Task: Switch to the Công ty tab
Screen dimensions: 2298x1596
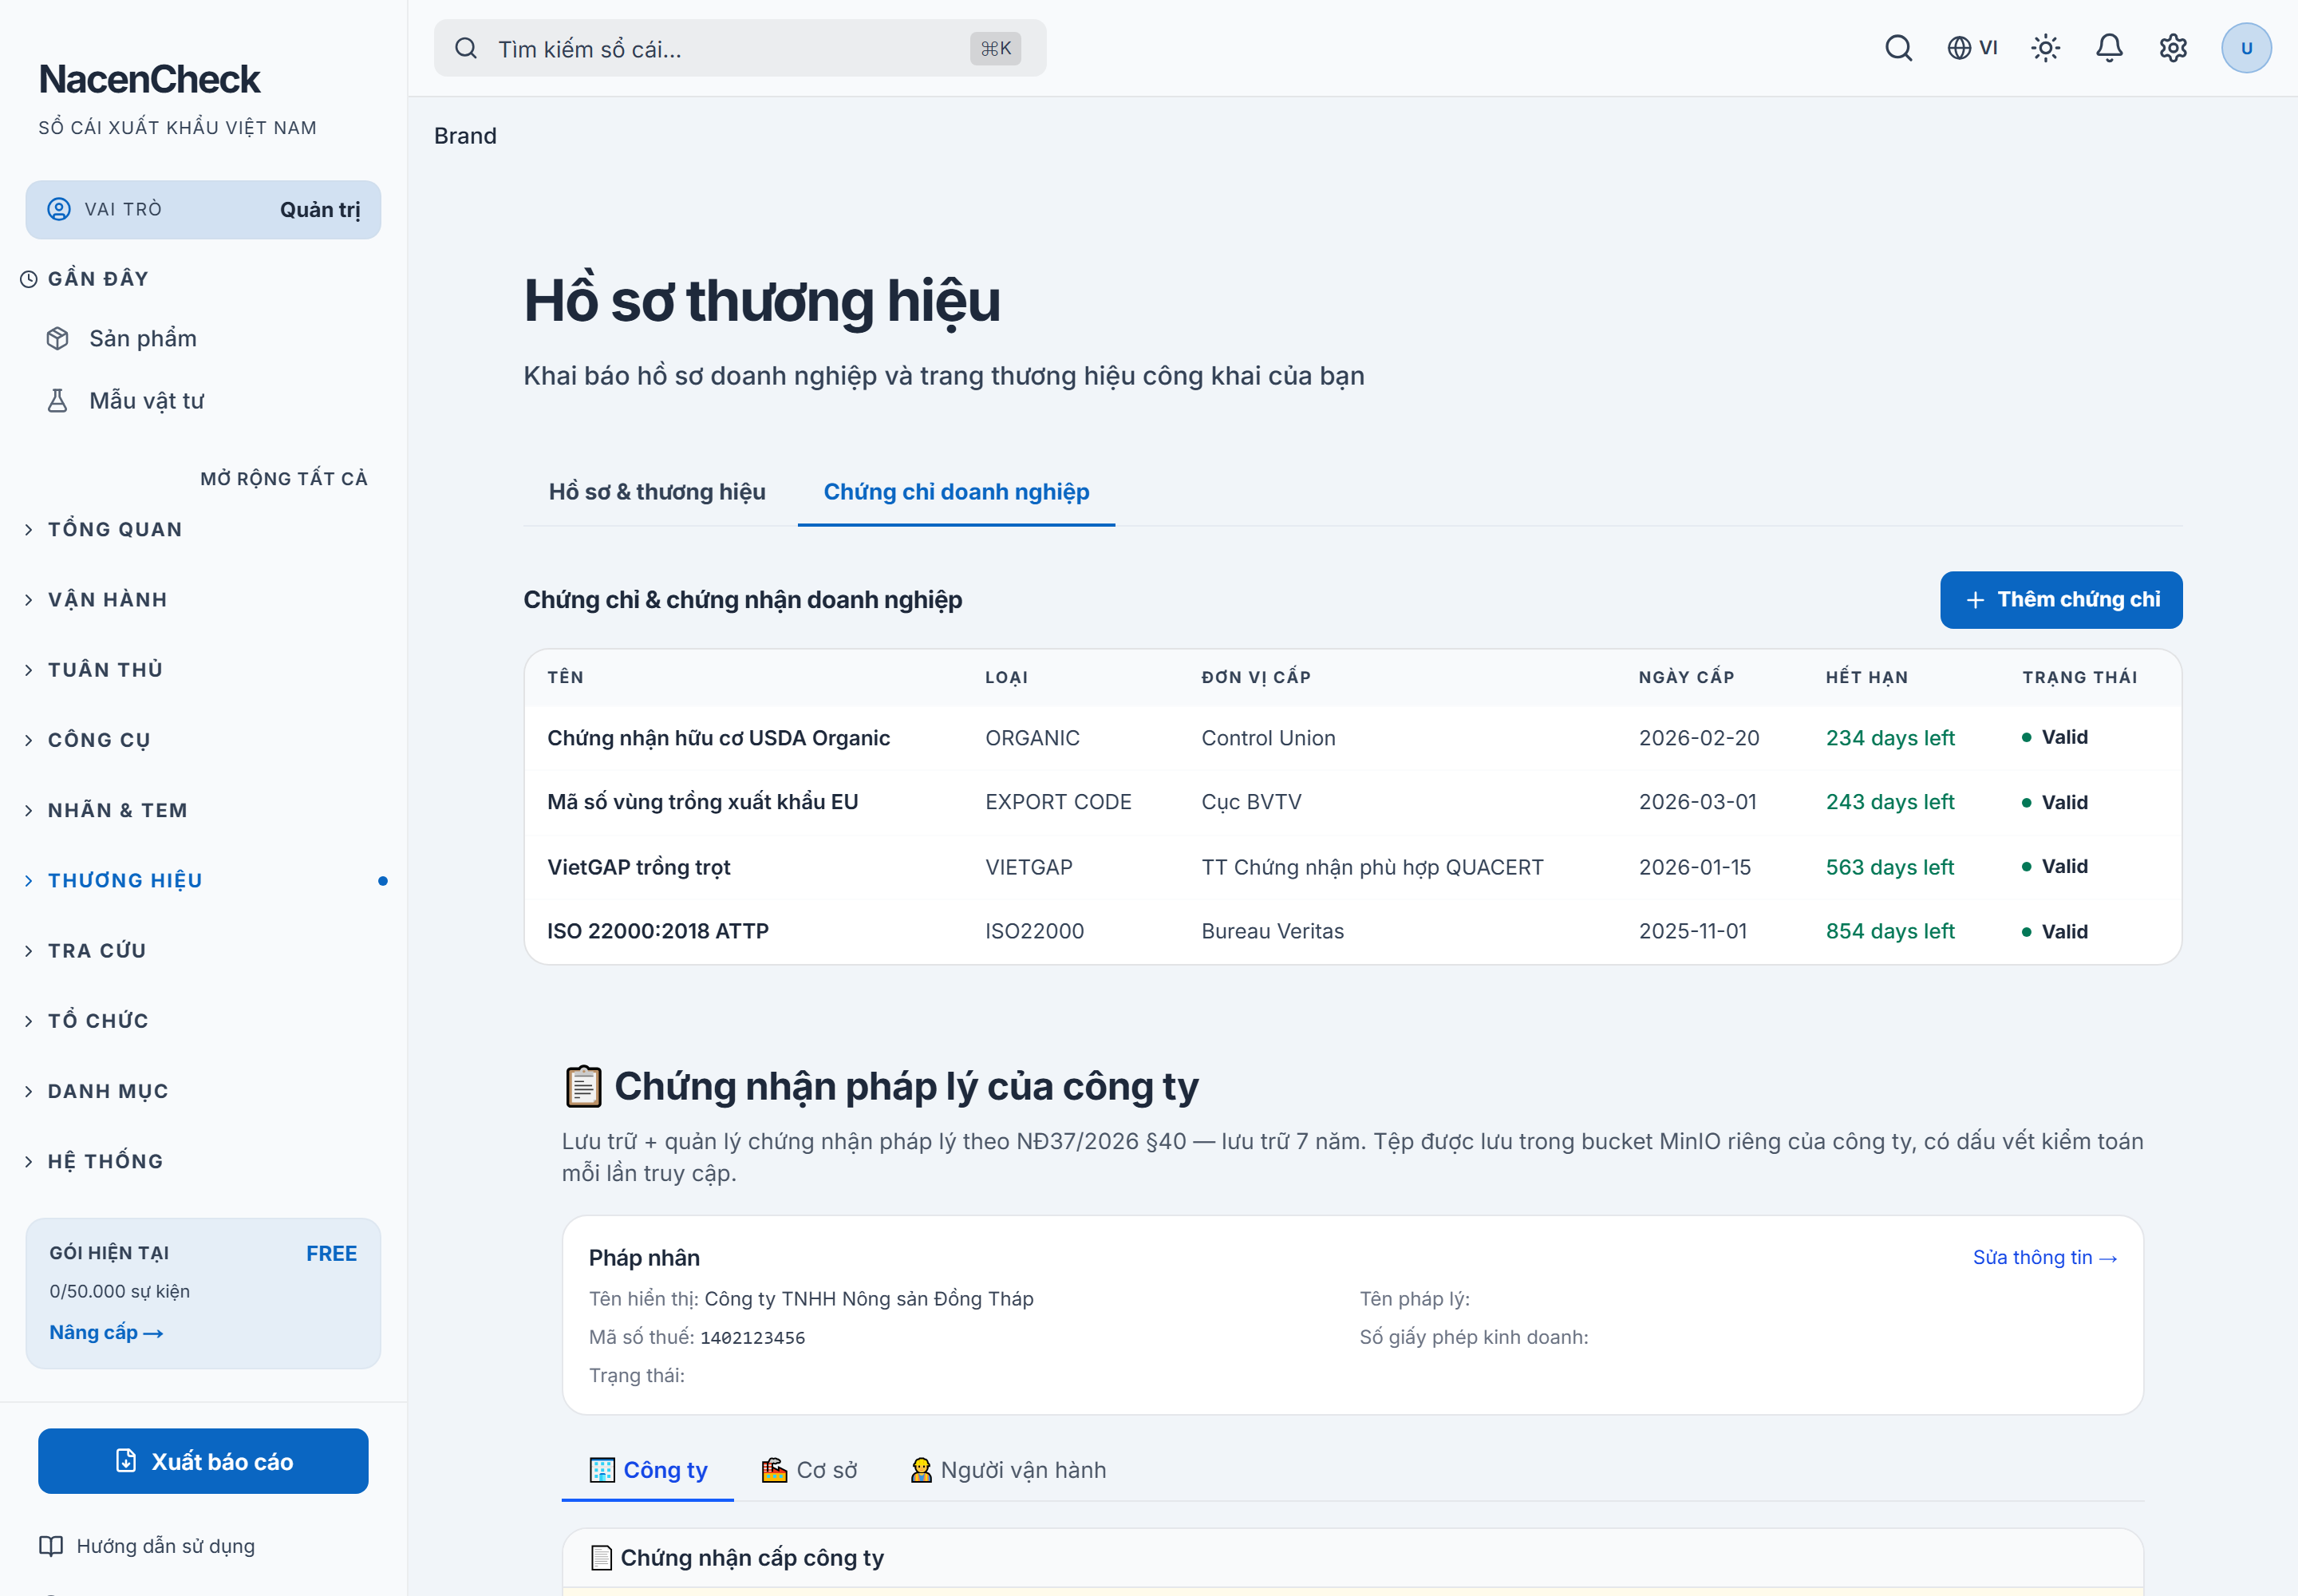Action: tap(648, 1470)
